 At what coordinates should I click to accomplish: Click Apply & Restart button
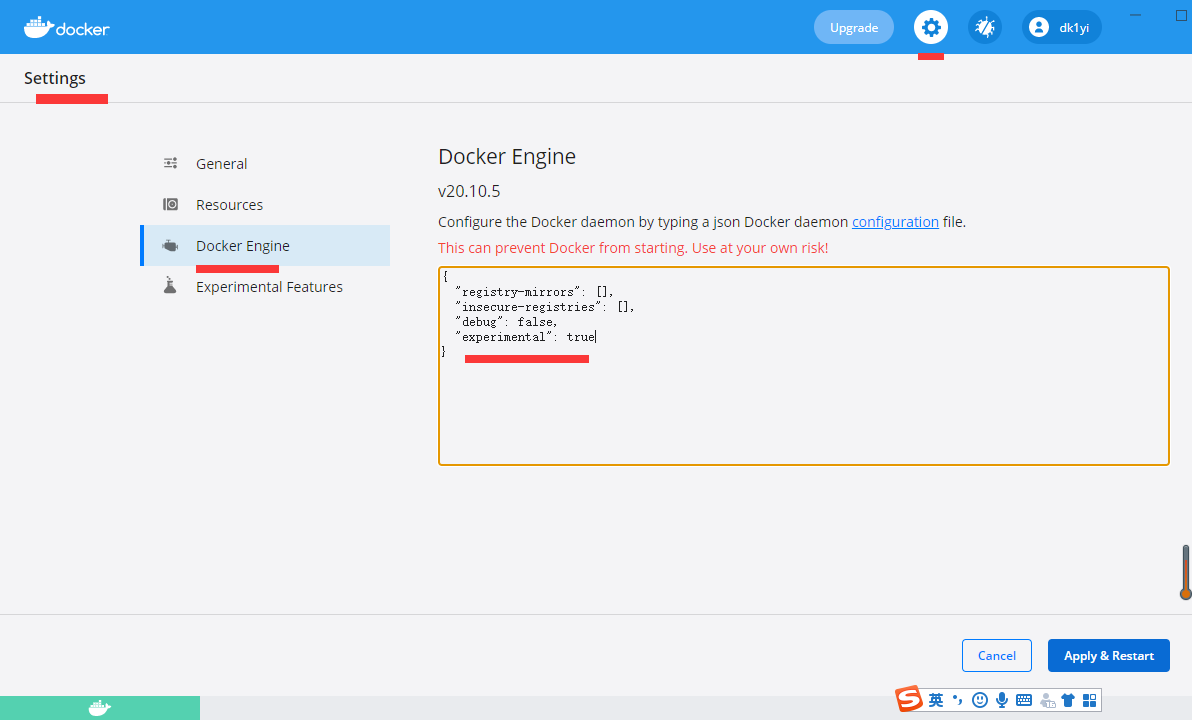(x=1108, y=655)
